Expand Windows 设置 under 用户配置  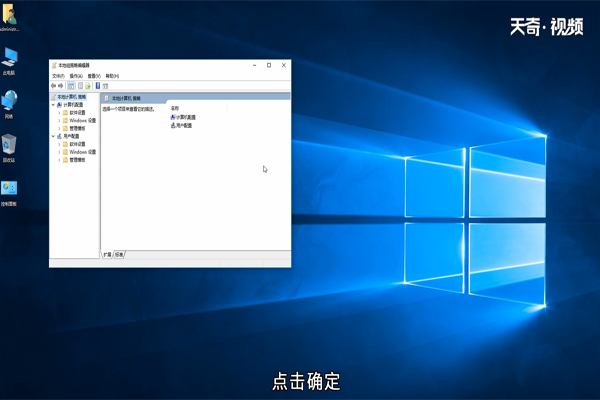[x=59, y=152]
